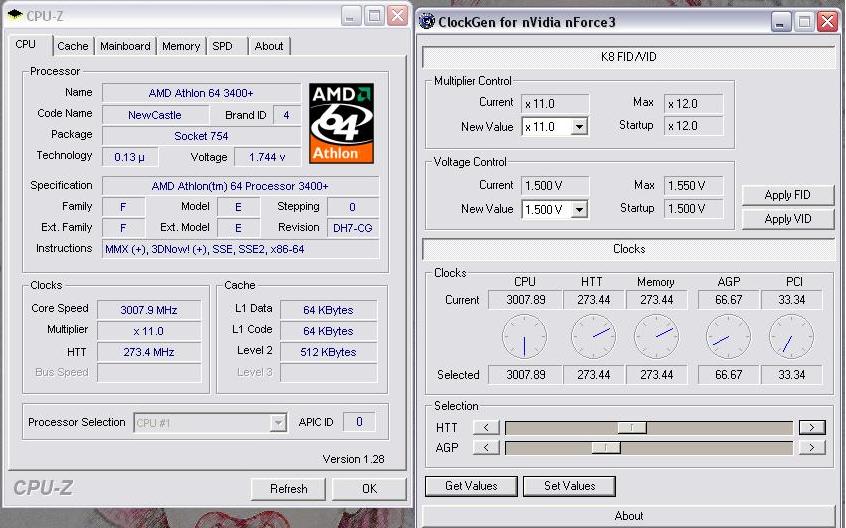Open the Memory tab
This screenshot has width=846, height=528.
pos(181,46)
